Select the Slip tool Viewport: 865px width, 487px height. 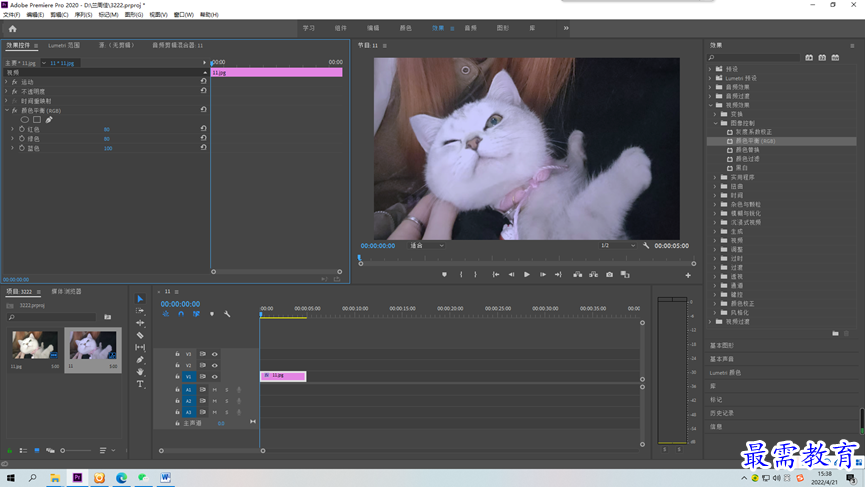(140, 347)
